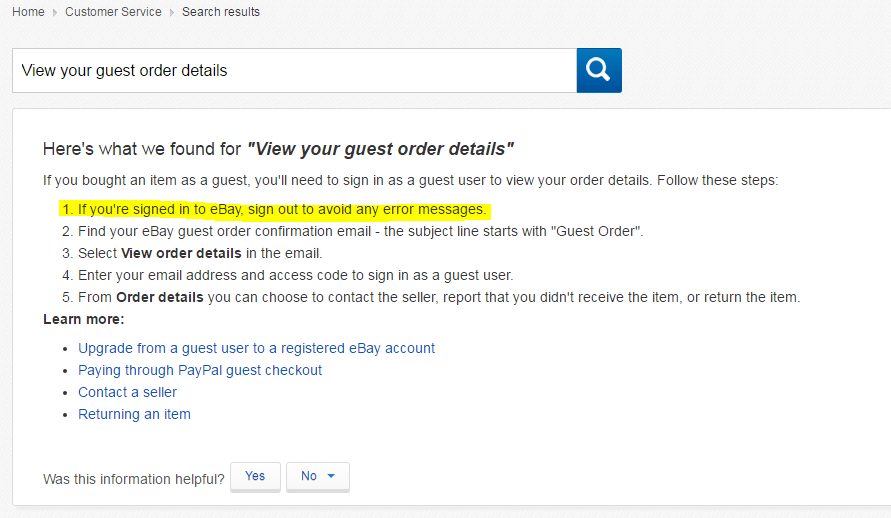Click the results heading text
The height and width of the screenshot is (518, 891).
(278, 150)
